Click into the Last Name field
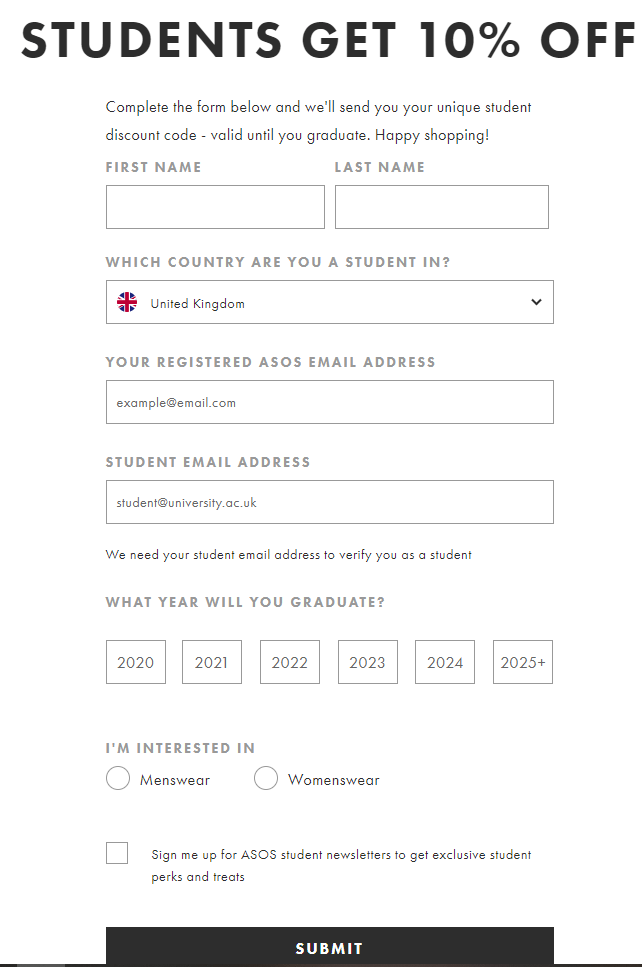This screenshot has width=642, height=967. click(441, 207)
